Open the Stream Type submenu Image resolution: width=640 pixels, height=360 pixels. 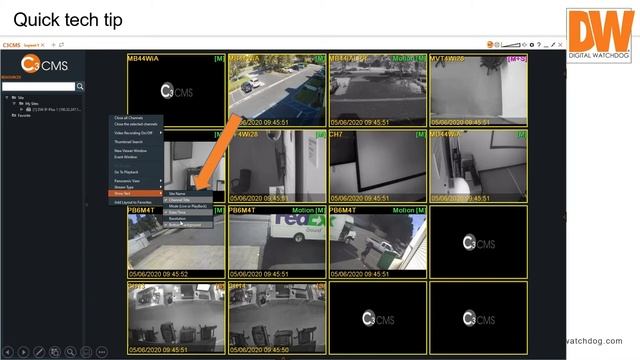coord(136,187)
